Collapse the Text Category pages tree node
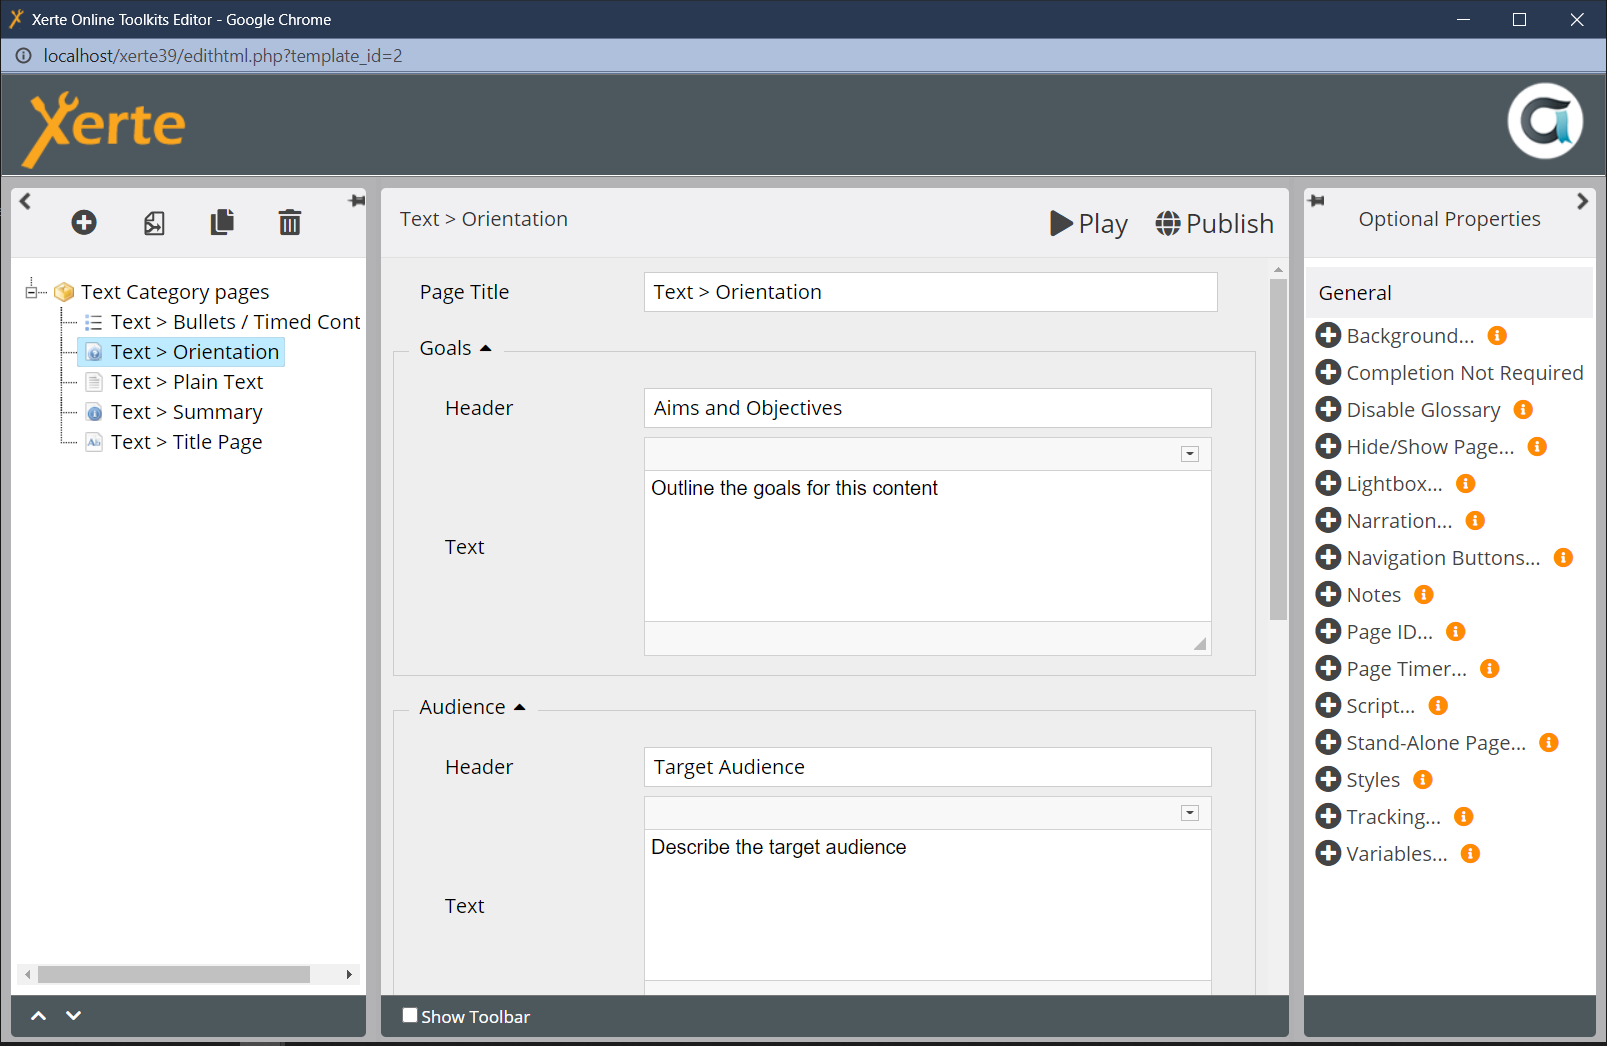Image resolution: width=1607 pixels, height=1046 pixels. point(31,292)
